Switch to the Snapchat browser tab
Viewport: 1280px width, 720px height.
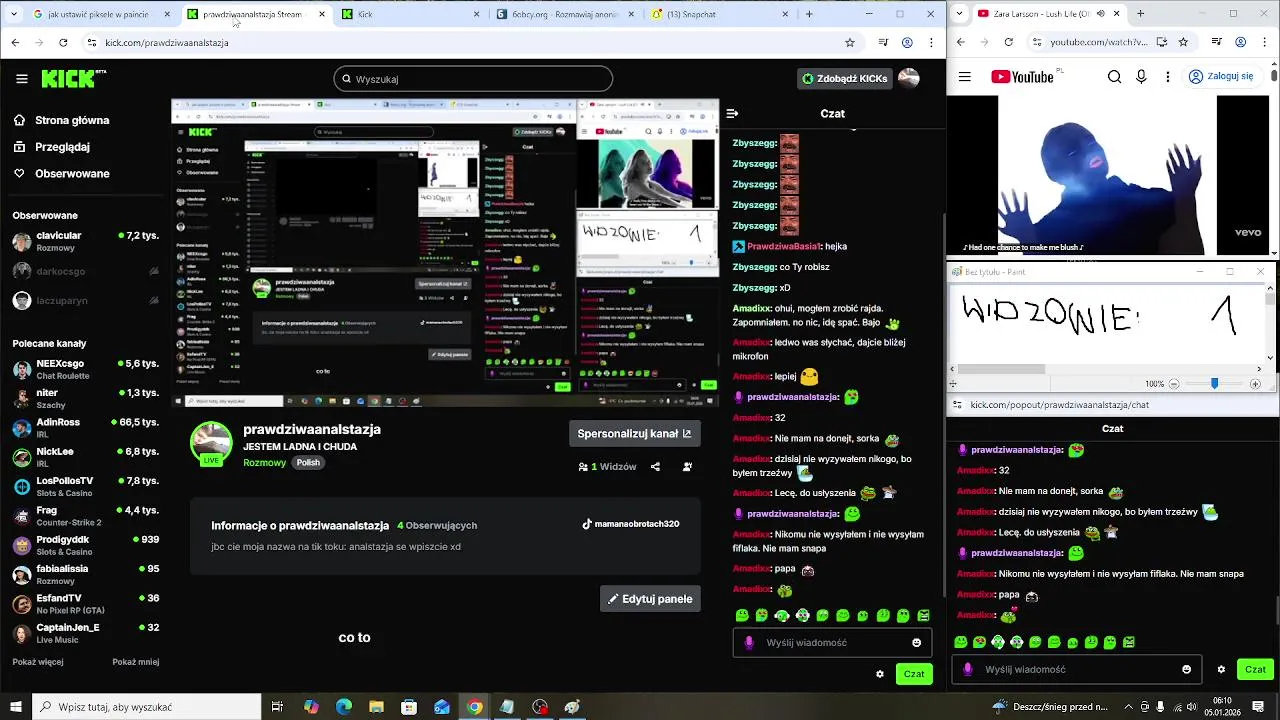click(720, 14)
